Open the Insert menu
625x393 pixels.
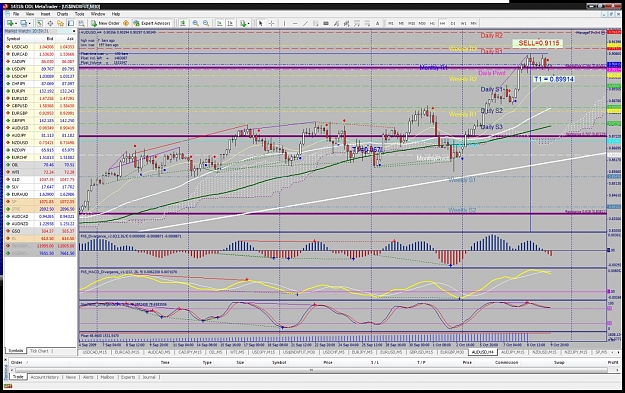click(45, 14)
